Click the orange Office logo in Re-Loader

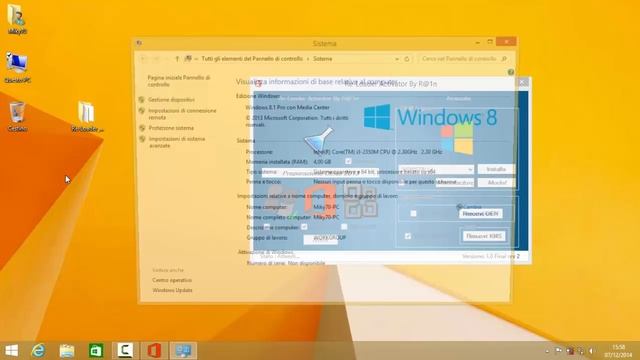(x=320, y=199)
